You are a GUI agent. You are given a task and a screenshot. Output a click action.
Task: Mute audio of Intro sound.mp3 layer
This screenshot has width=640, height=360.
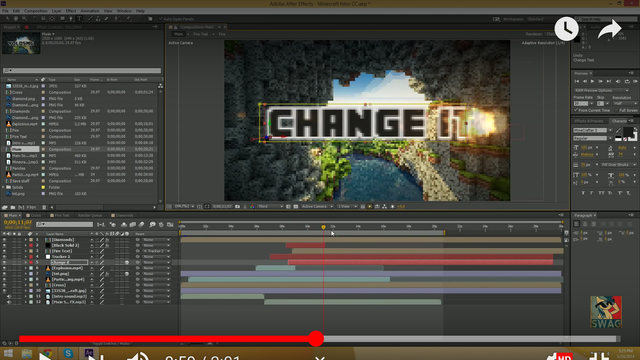click(x=9, y=296)
